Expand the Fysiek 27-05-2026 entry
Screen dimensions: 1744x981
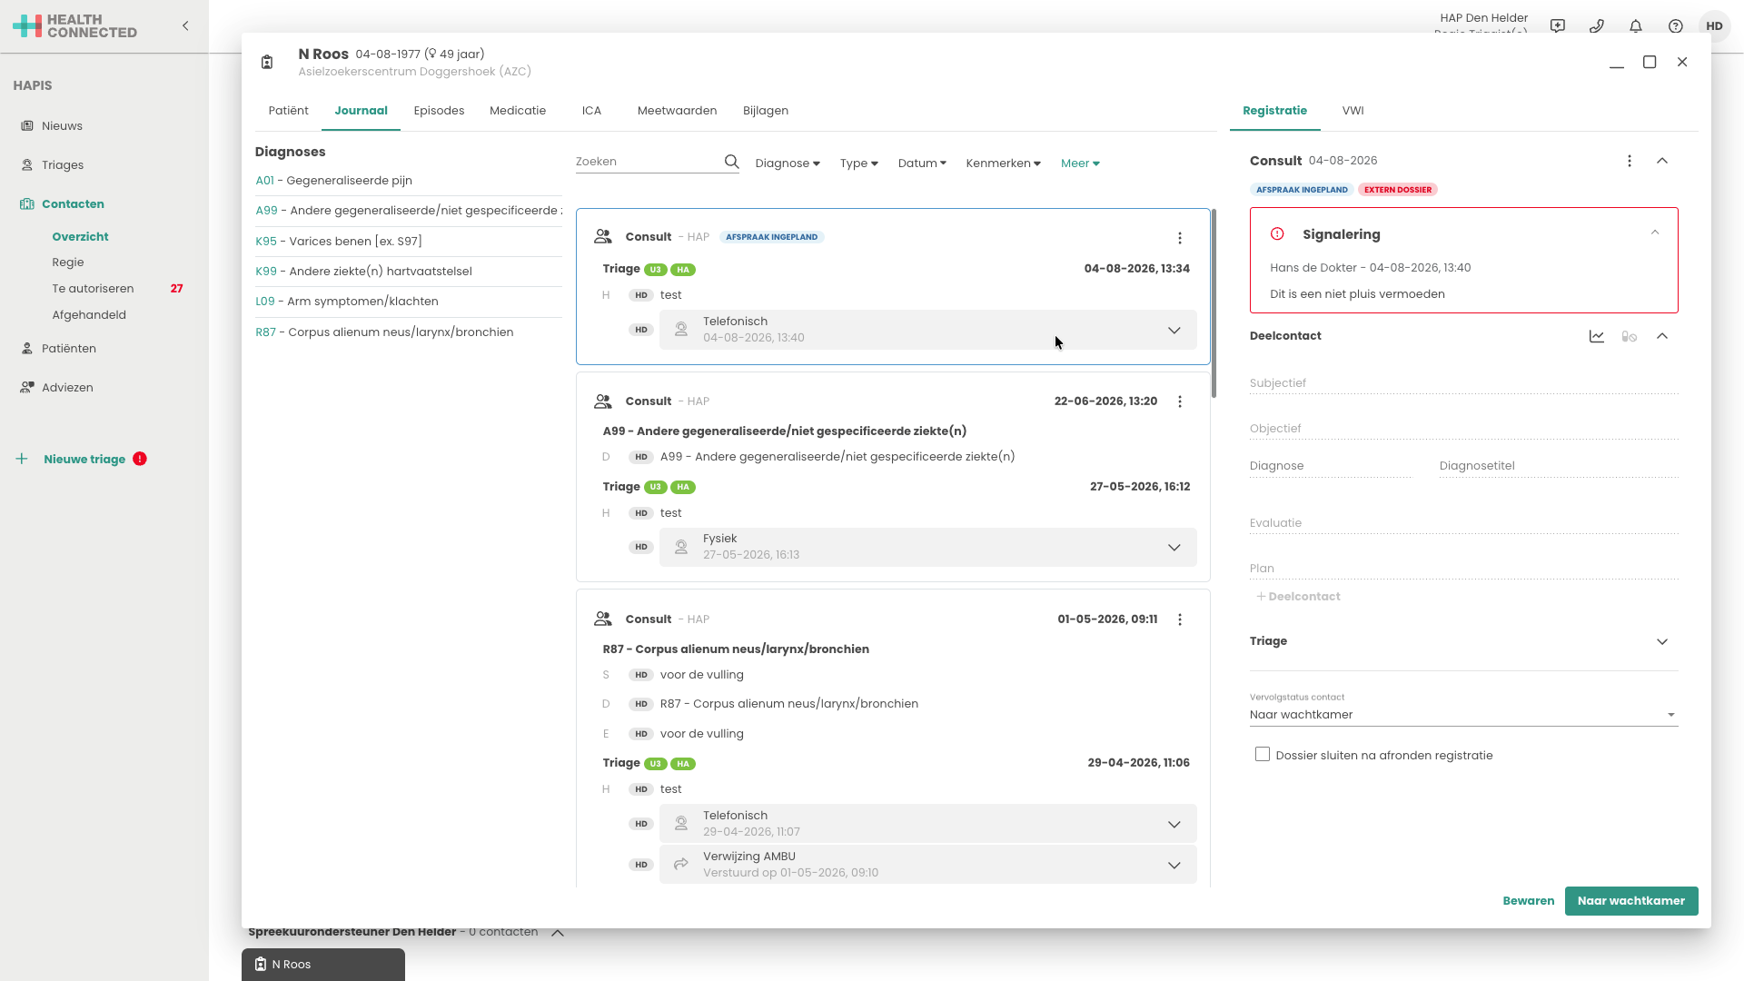(1174, 547)
